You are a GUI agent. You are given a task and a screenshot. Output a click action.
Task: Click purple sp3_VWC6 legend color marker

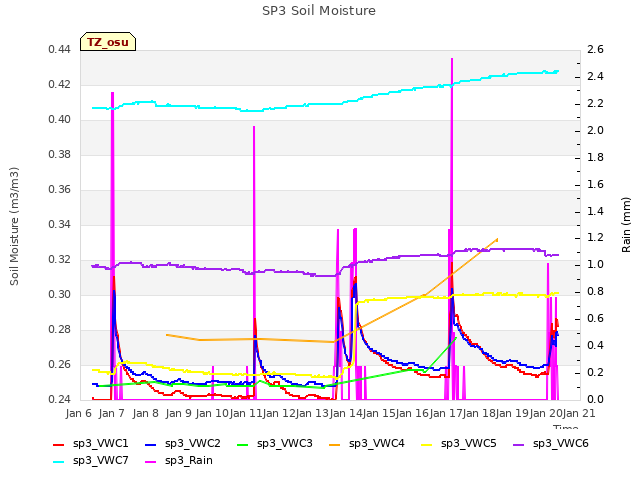[x=519, y=445]
